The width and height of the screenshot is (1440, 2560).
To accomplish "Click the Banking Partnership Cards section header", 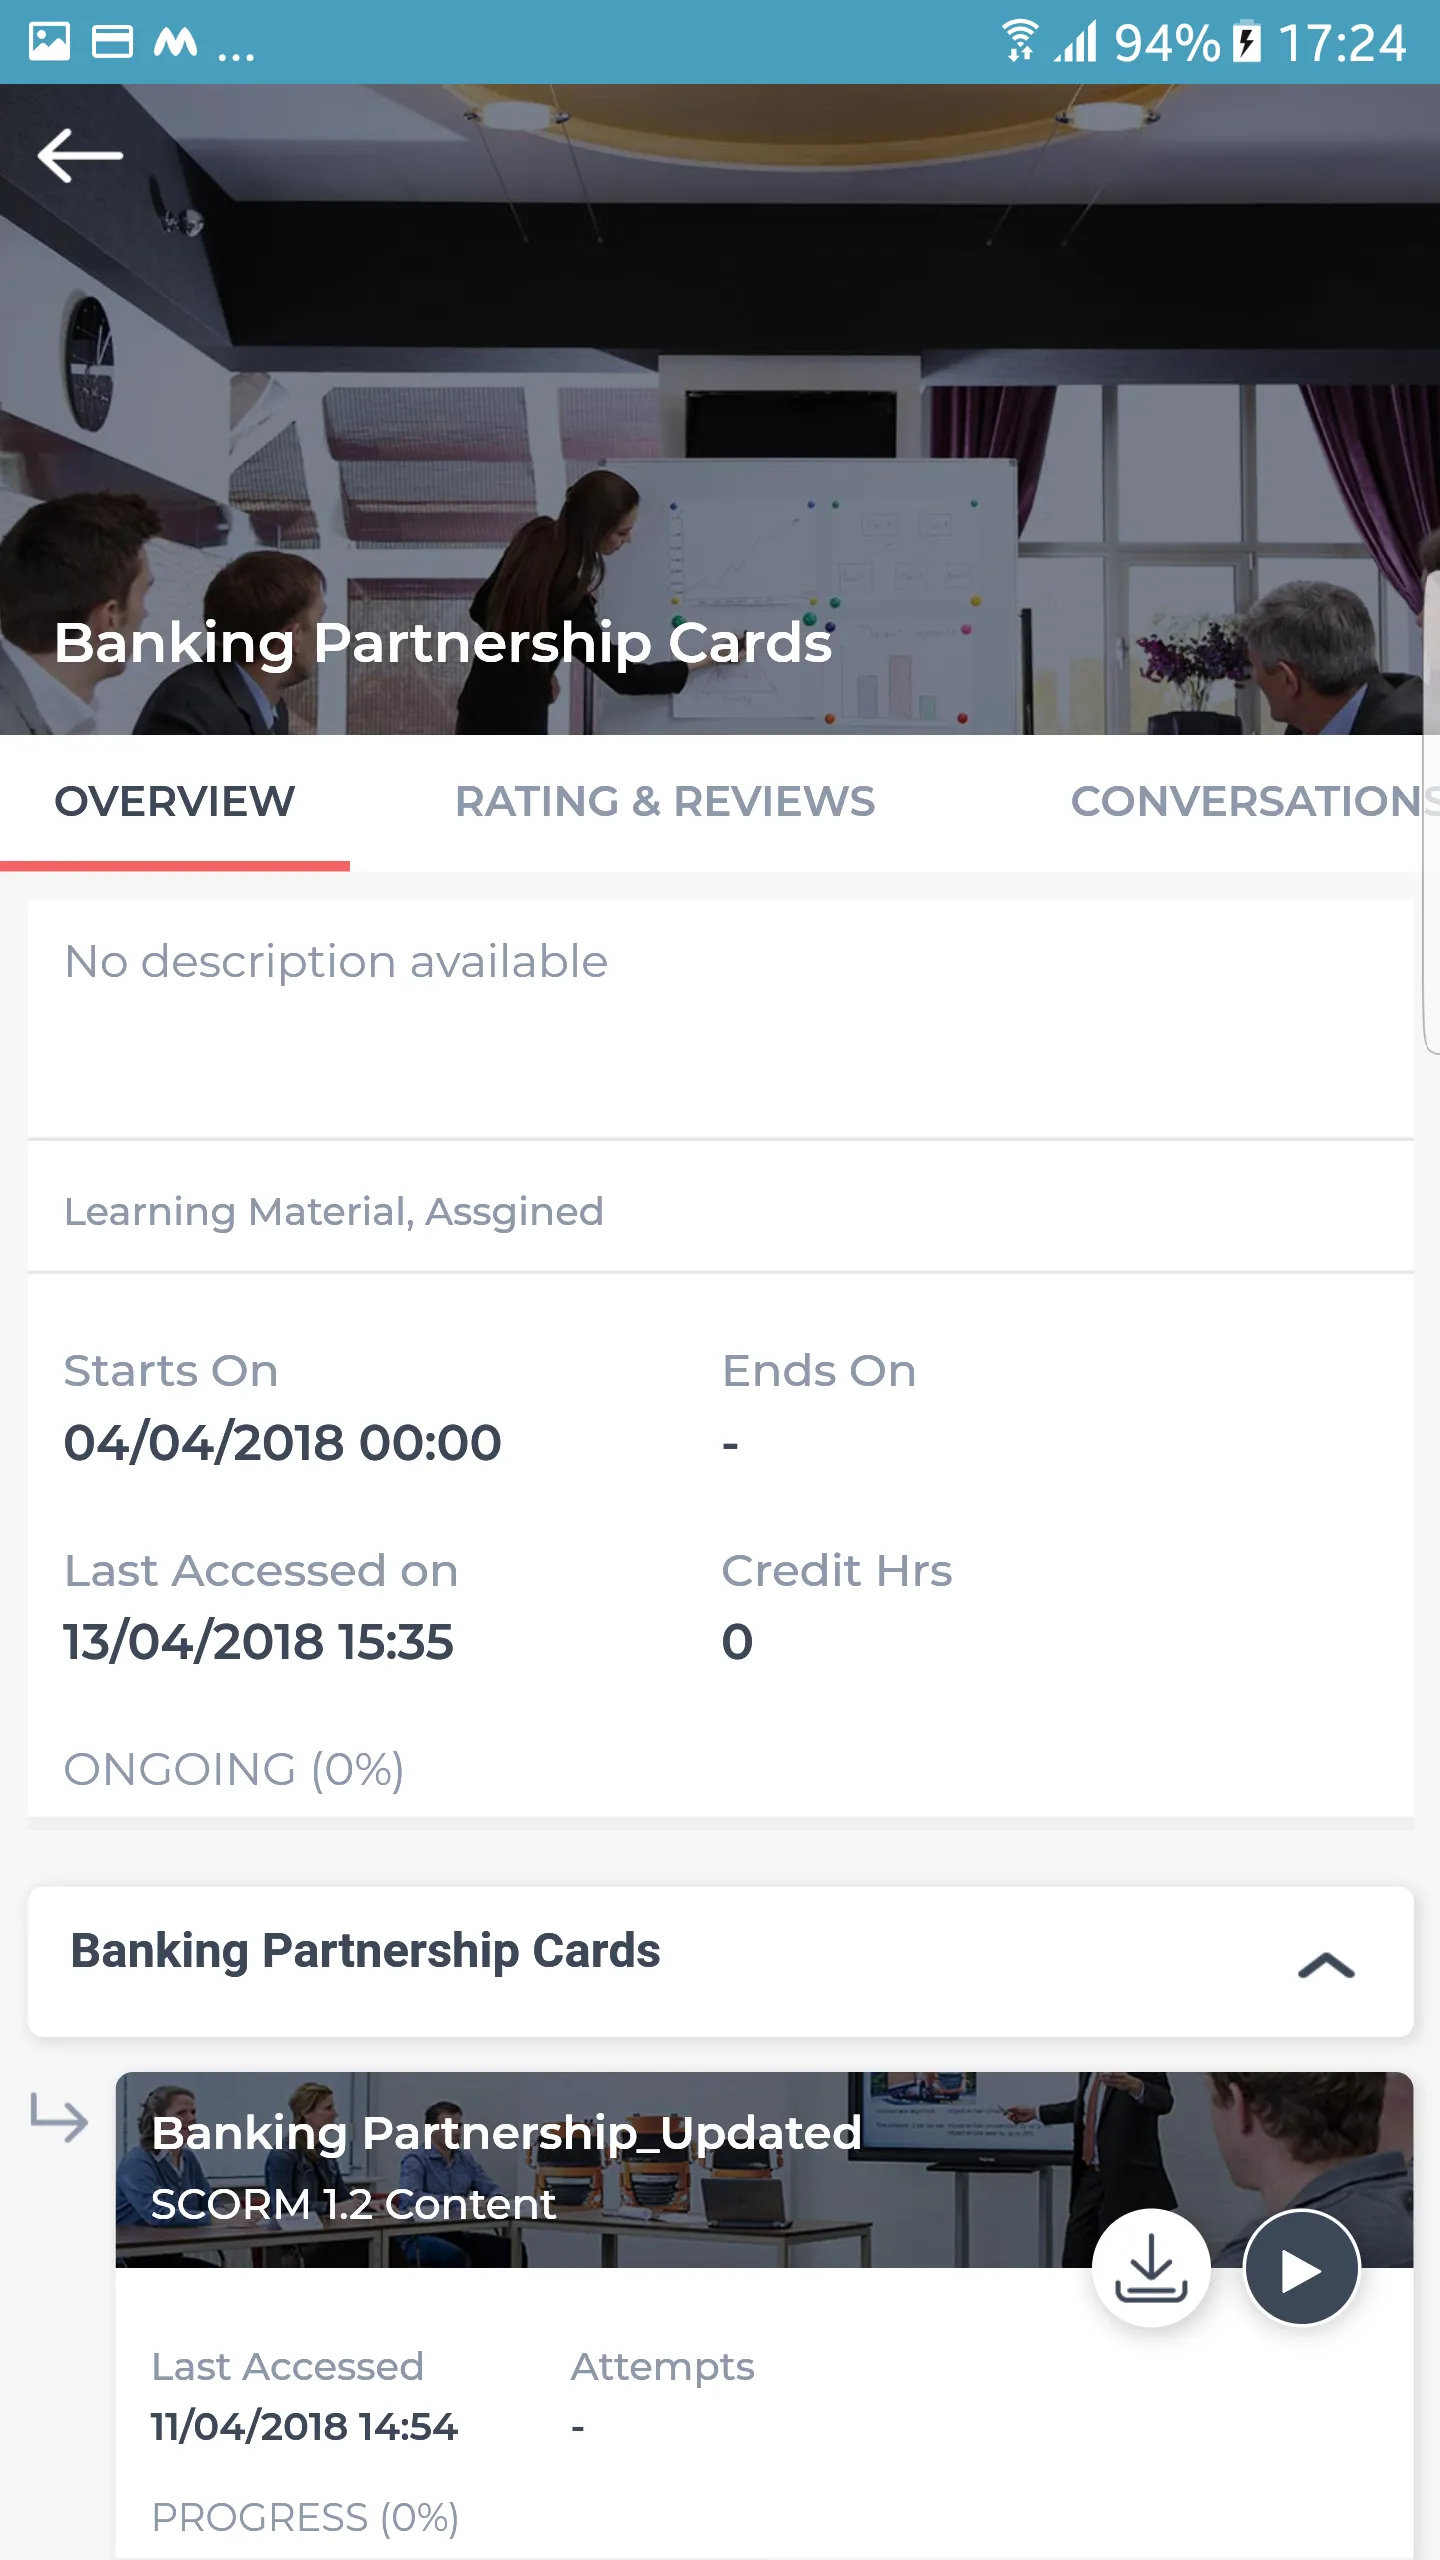I will point(720,1962).
